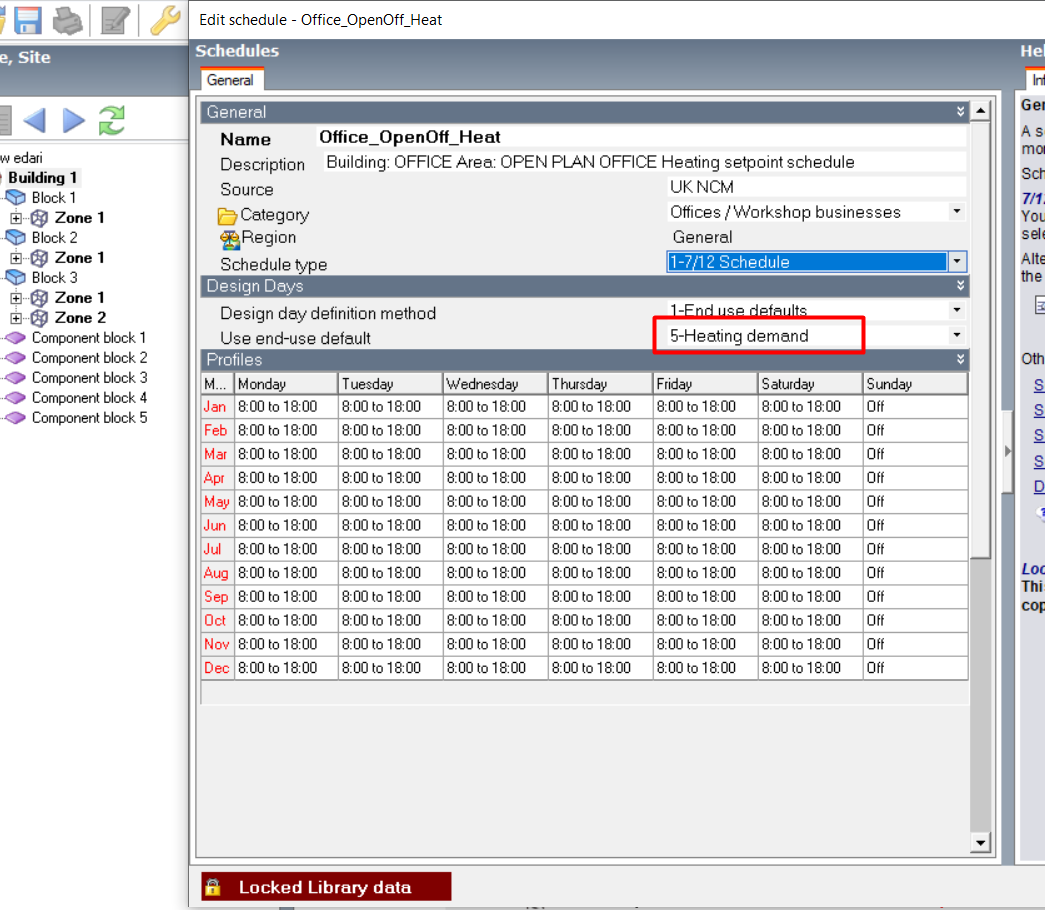Go forward with the blue right arrow
The image size is (1045, 910).
[x=73, y=121]
